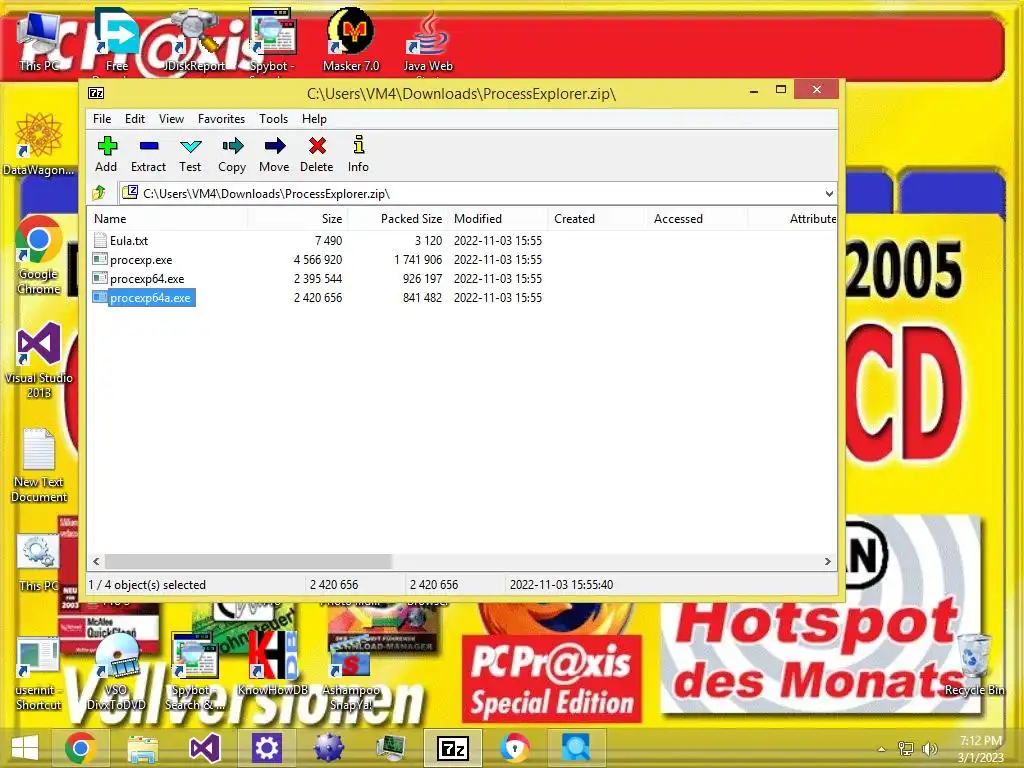Open the Visual Studio 2013 desktop shortcut
Viewport: 1024px width, 768px height.
click(39, 360)
